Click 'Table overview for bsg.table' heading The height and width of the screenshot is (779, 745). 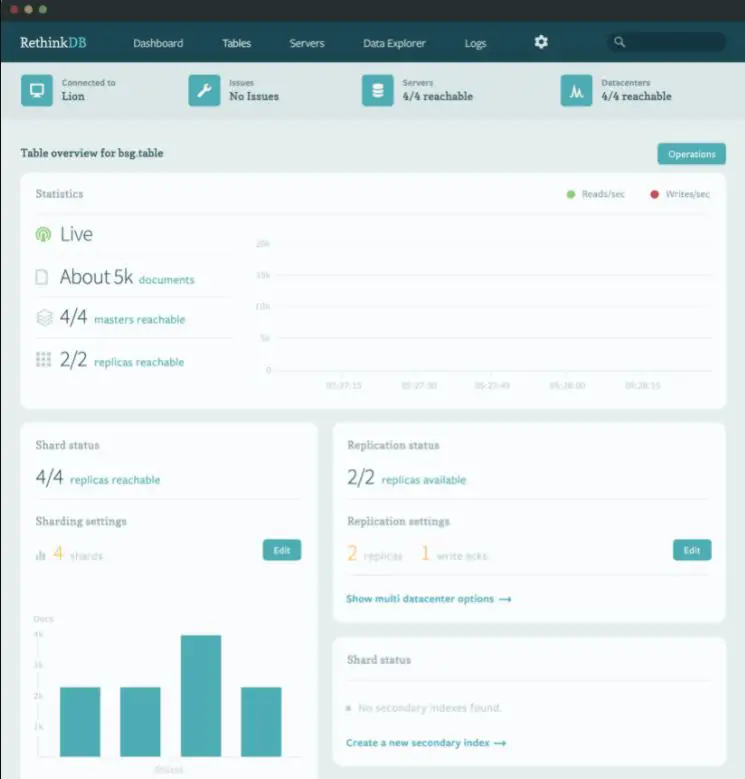pyautogui.click(x=92, y=153)
